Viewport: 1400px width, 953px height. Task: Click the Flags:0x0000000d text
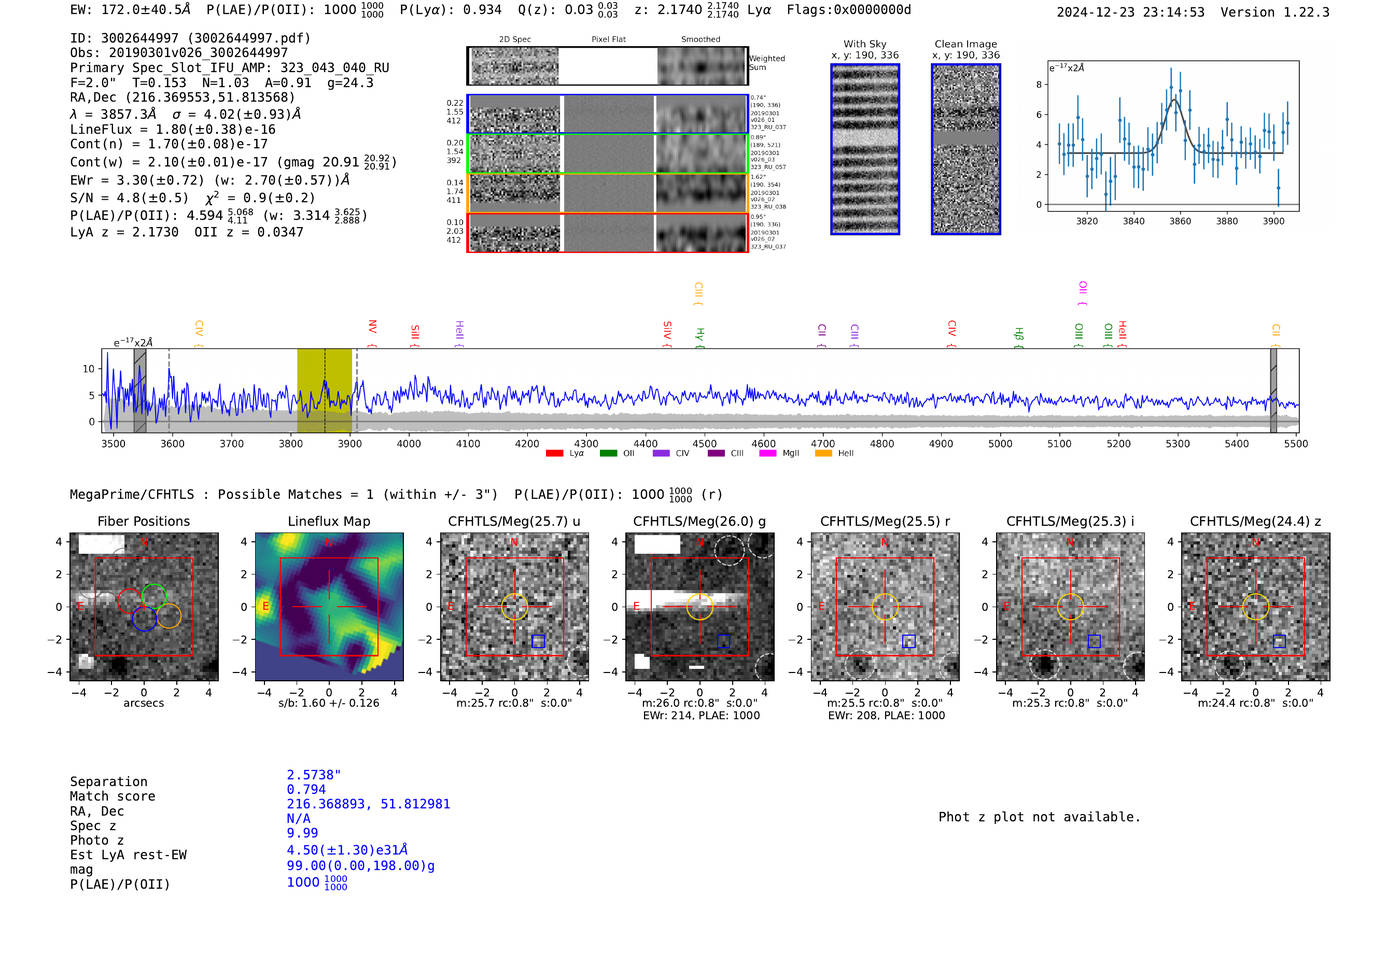pyautogui.click(x=849, y=10)
